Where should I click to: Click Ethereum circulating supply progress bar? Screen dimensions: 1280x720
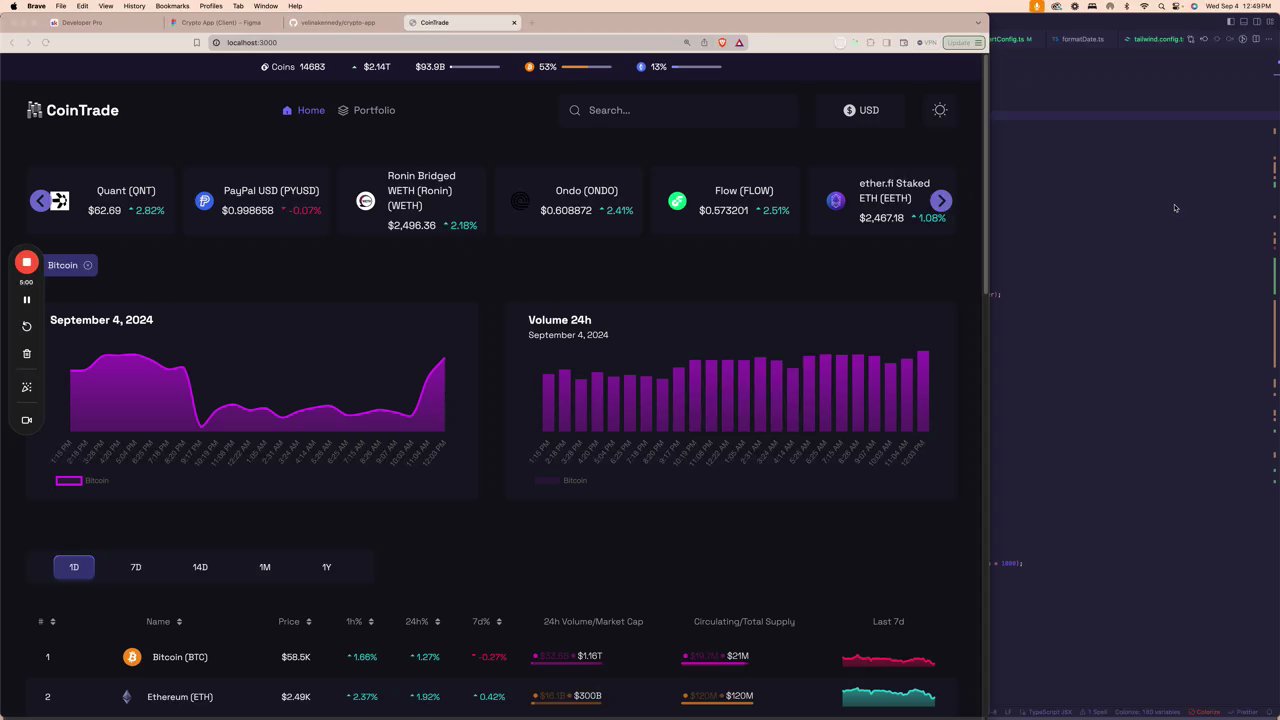click(717, 704)
